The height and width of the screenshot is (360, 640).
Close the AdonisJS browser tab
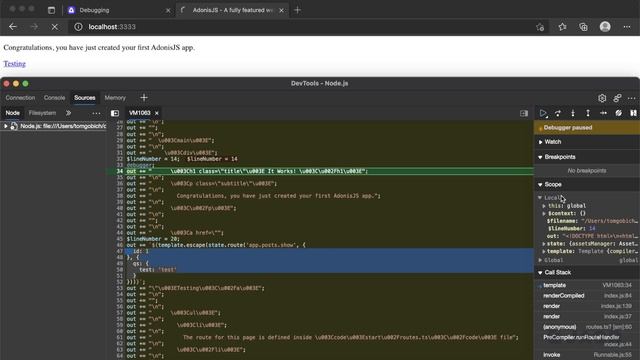pyautogui.click(x=281, y=11)
